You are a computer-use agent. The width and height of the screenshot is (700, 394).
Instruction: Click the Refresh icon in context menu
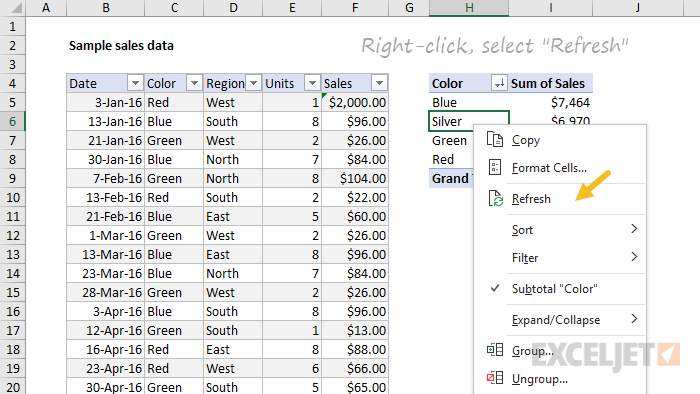[495, 199]
